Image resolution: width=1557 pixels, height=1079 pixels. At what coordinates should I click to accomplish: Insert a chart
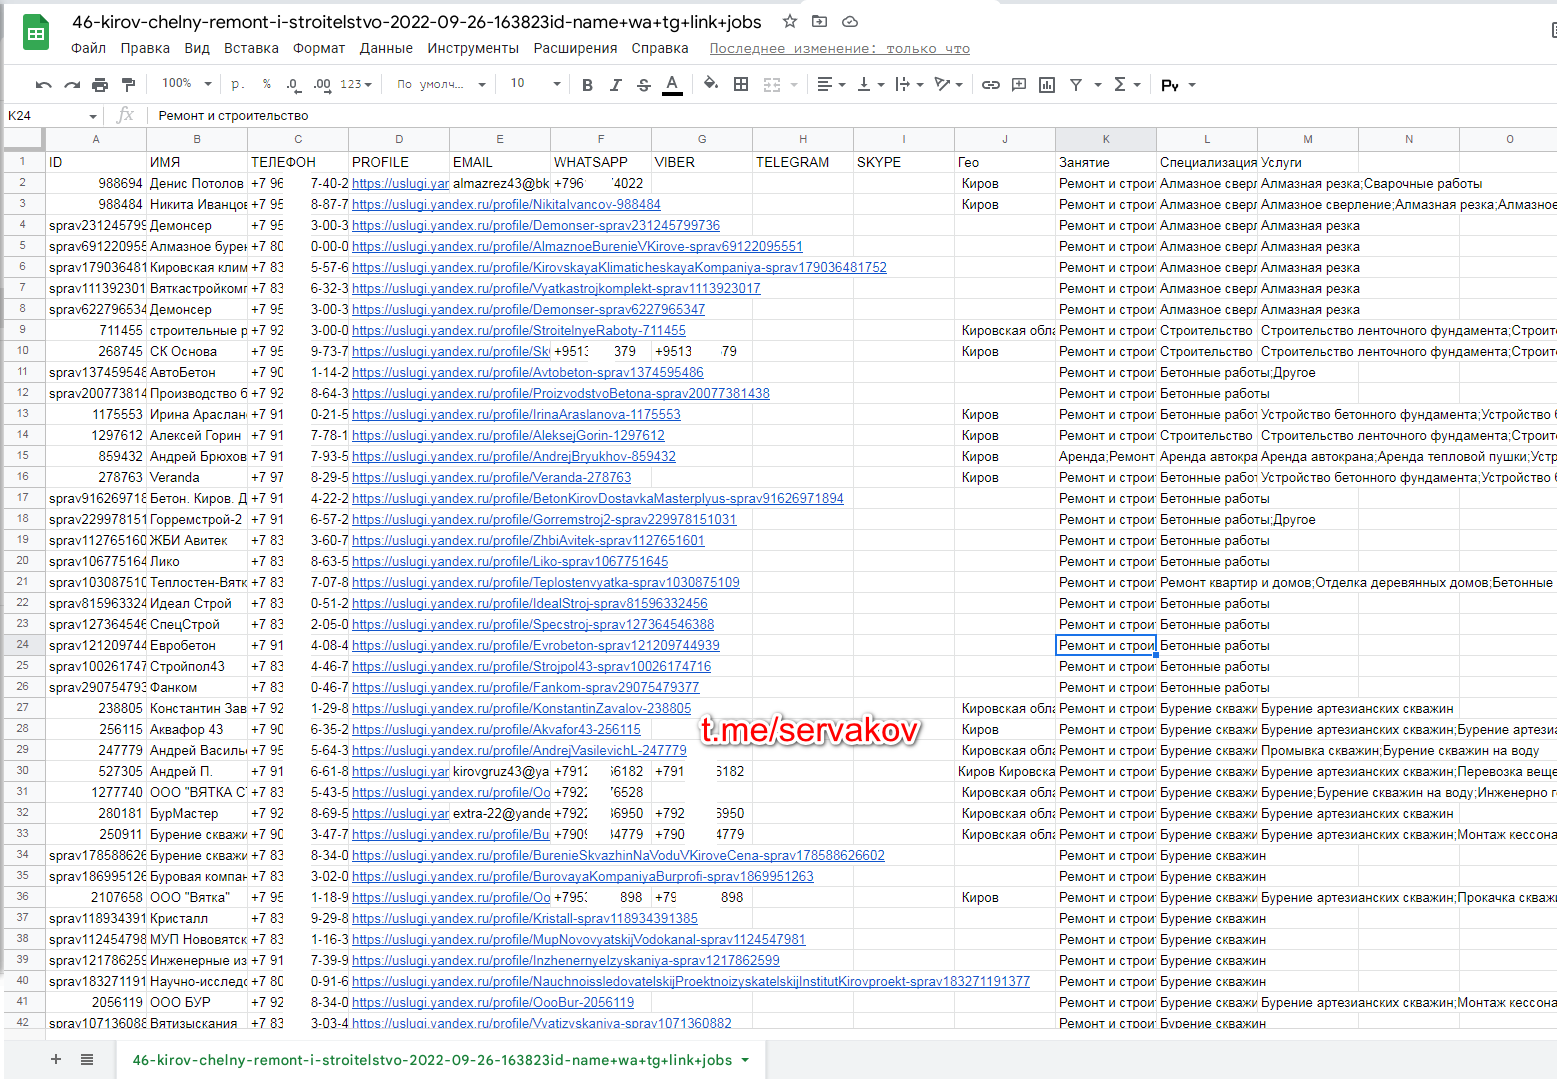click(1047, 85)
